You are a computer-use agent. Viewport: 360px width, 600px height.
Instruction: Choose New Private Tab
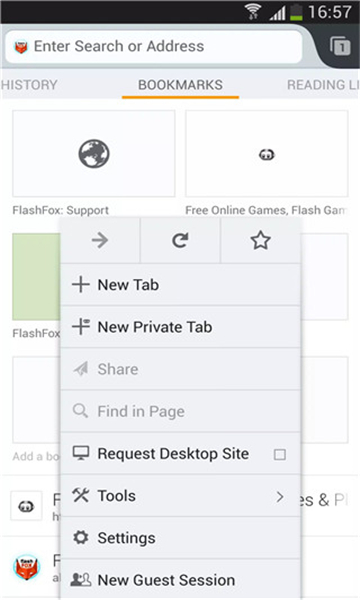pos(180,327)
